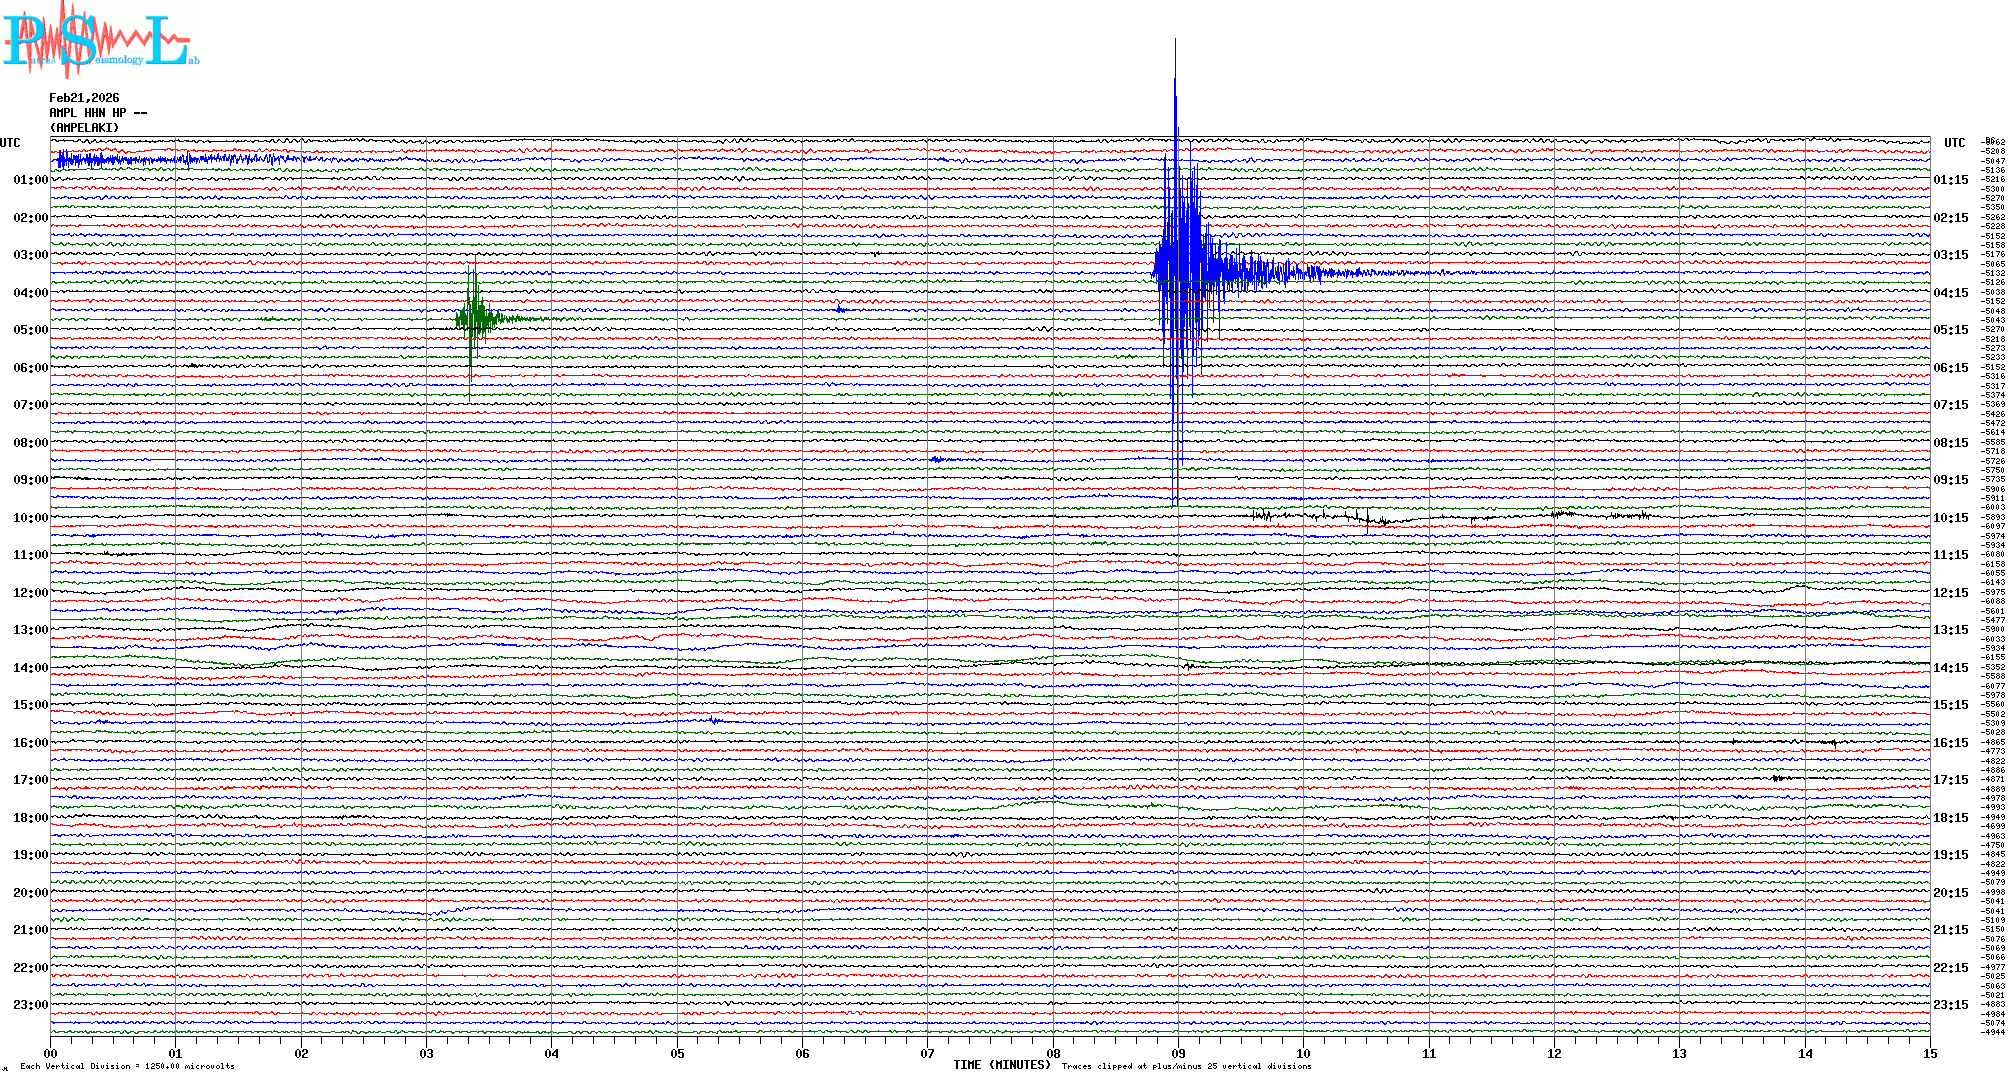Click the PSL seismology lab logo
Screen dimensions: 2010x1080
[98, 40]
